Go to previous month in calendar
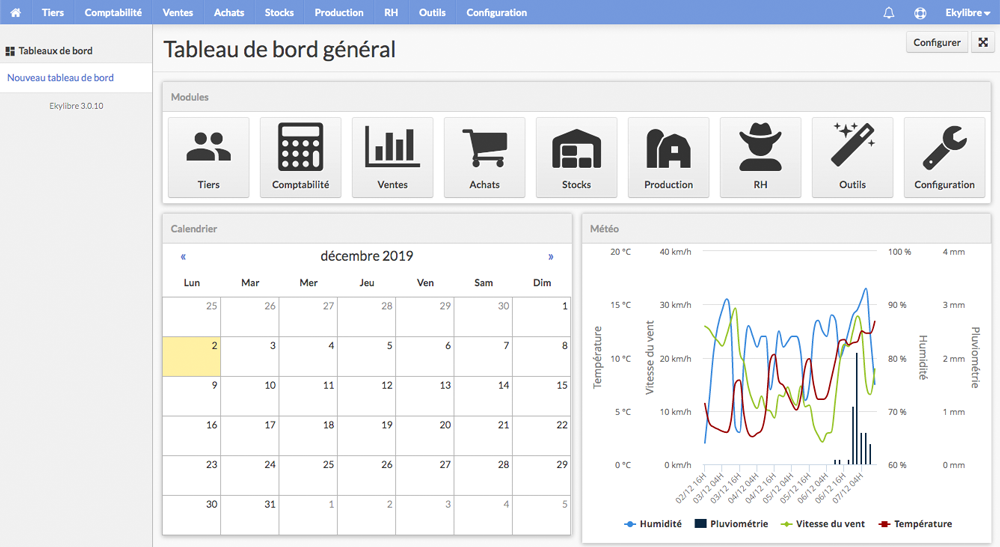This screenshot has height=547, width=1000. coord(183,256)
